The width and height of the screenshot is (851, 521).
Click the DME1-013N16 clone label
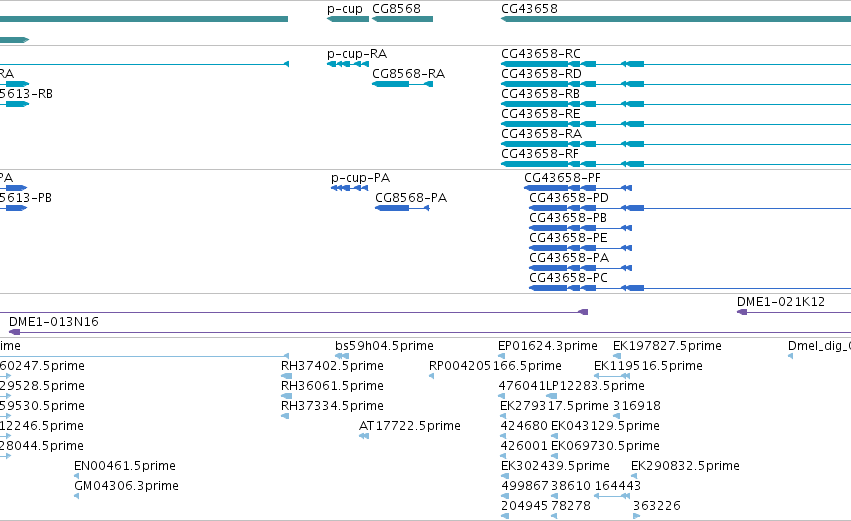click(54, 322)
